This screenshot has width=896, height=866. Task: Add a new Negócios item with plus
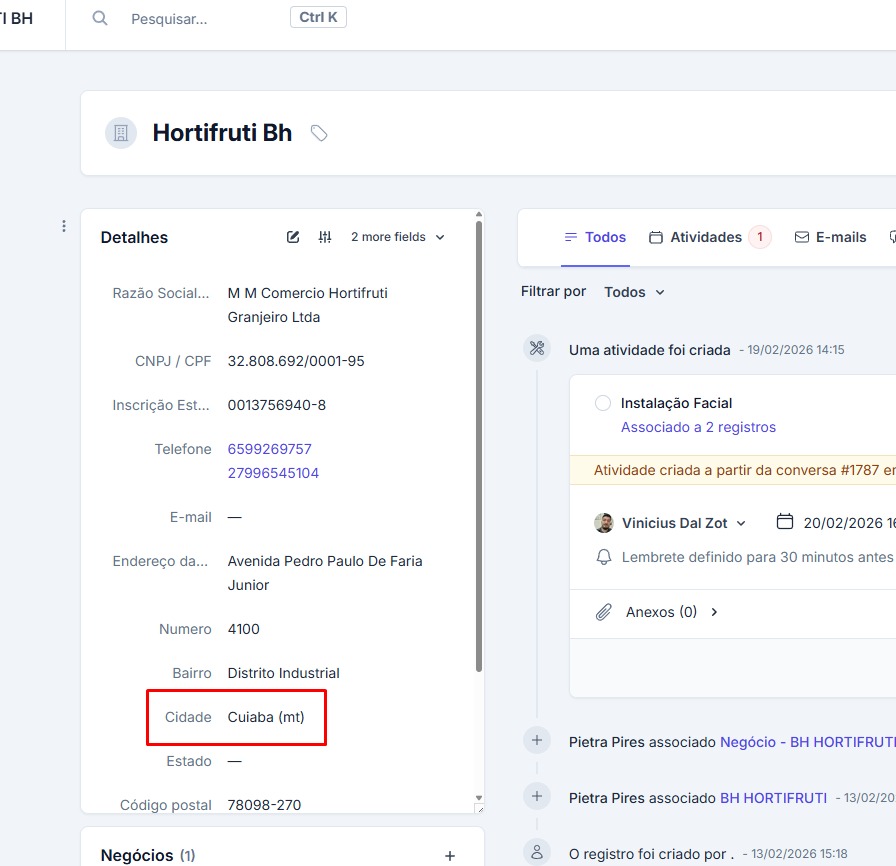pyautogui.click(x=450, y=856)
